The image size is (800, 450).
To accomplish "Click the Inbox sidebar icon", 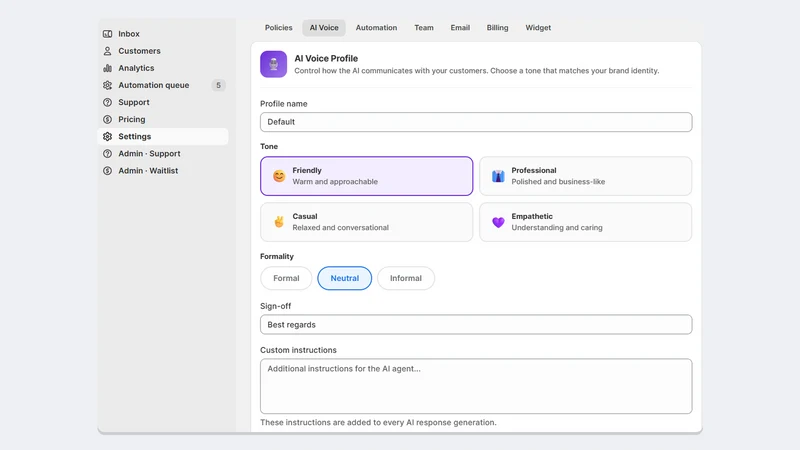I will (x=107, y=34).
